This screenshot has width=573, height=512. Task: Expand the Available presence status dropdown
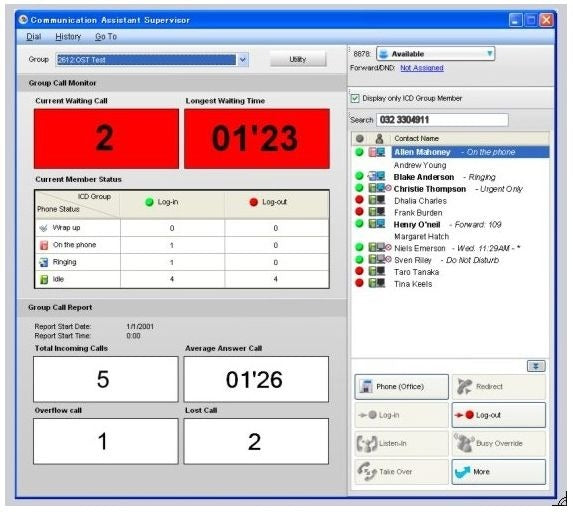pyautogui.click(x=490, y=54)
